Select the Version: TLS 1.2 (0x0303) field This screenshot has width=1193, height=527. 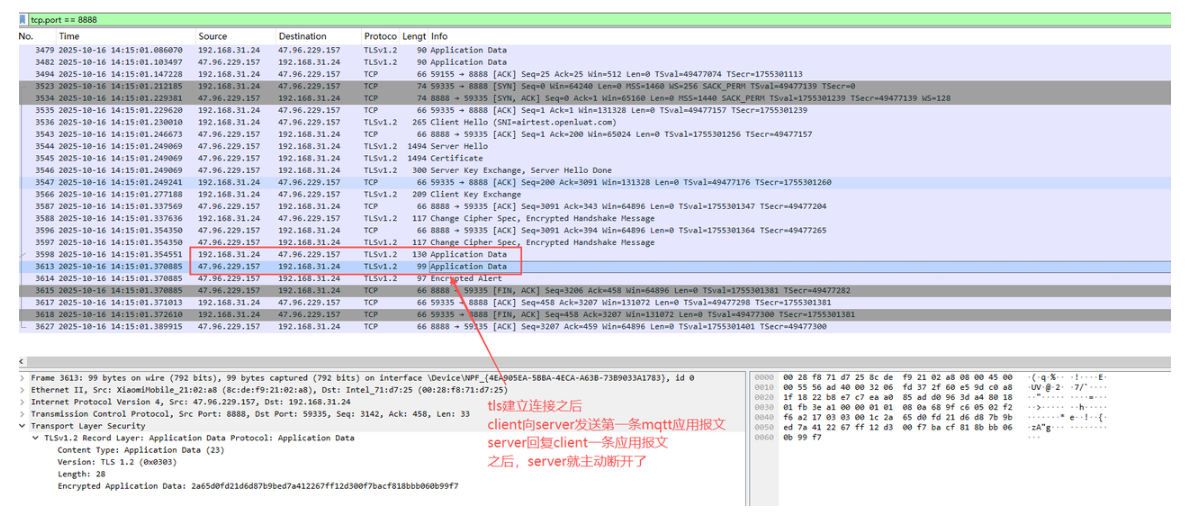116,462
